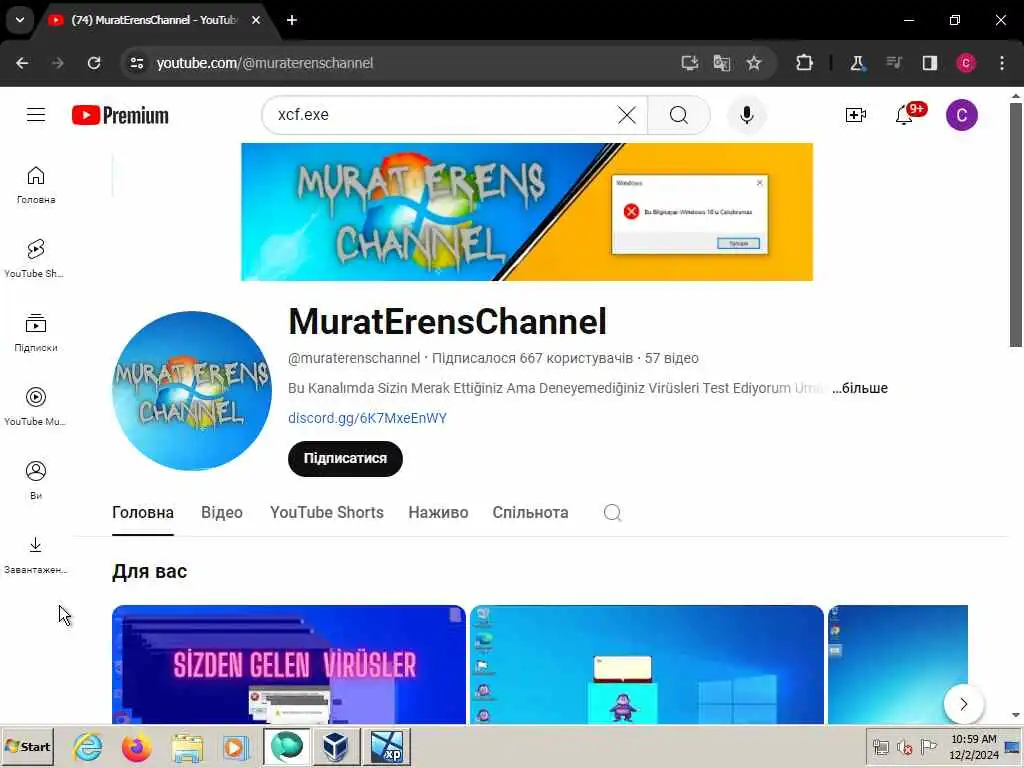Open a new browser tab
This screenshot has width=1024, height=768.
pos(292,20)
